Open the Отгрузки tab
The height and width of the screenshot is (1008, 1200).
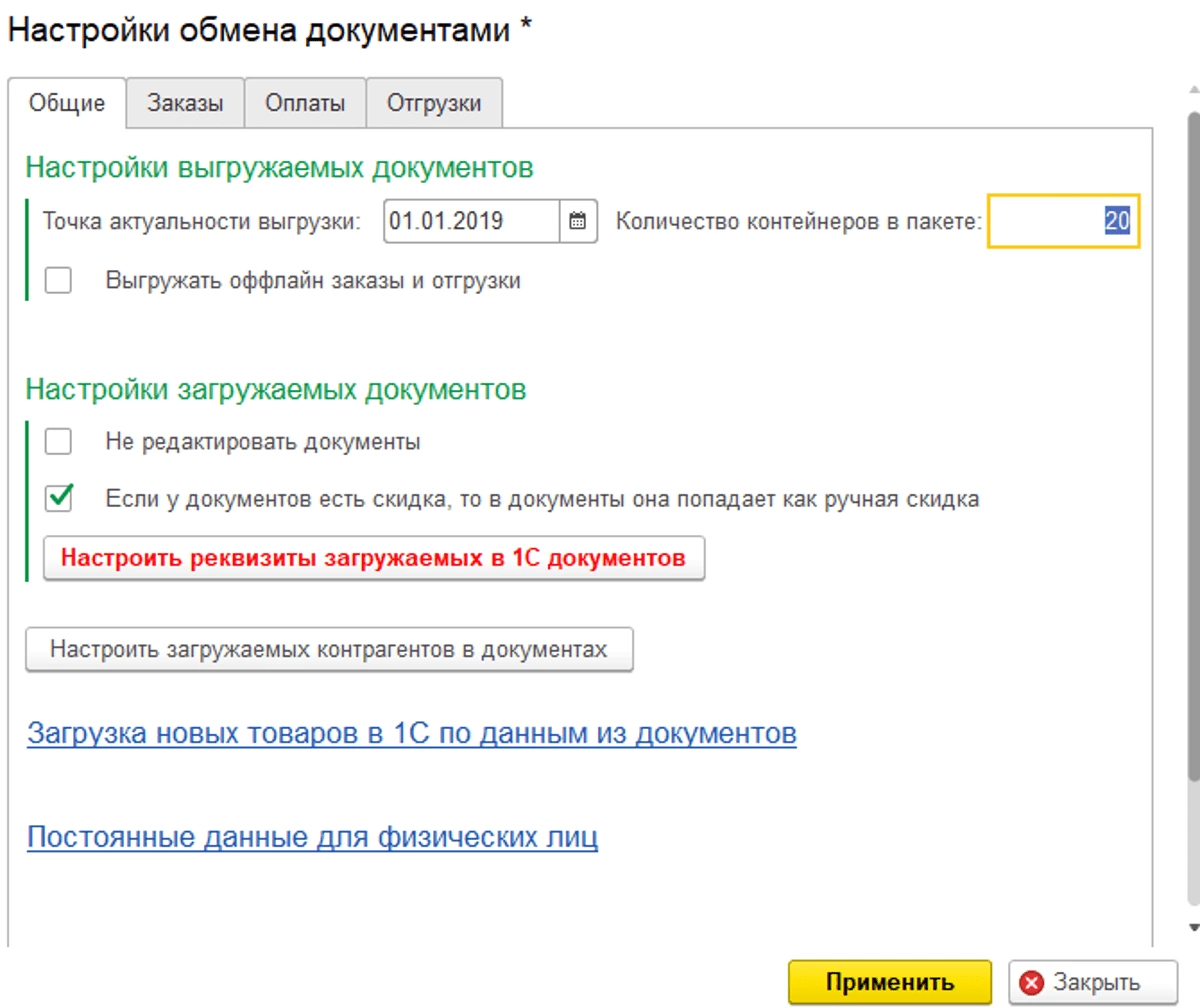434,103
